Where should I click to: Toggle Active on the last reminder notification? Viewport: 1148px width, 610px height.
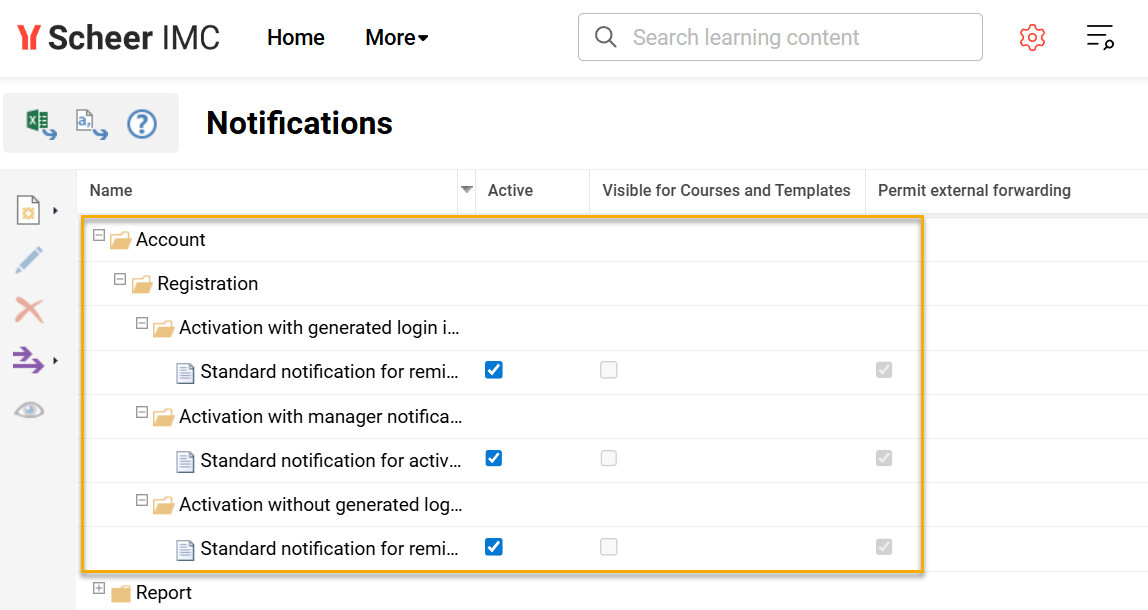coord(494,547)
